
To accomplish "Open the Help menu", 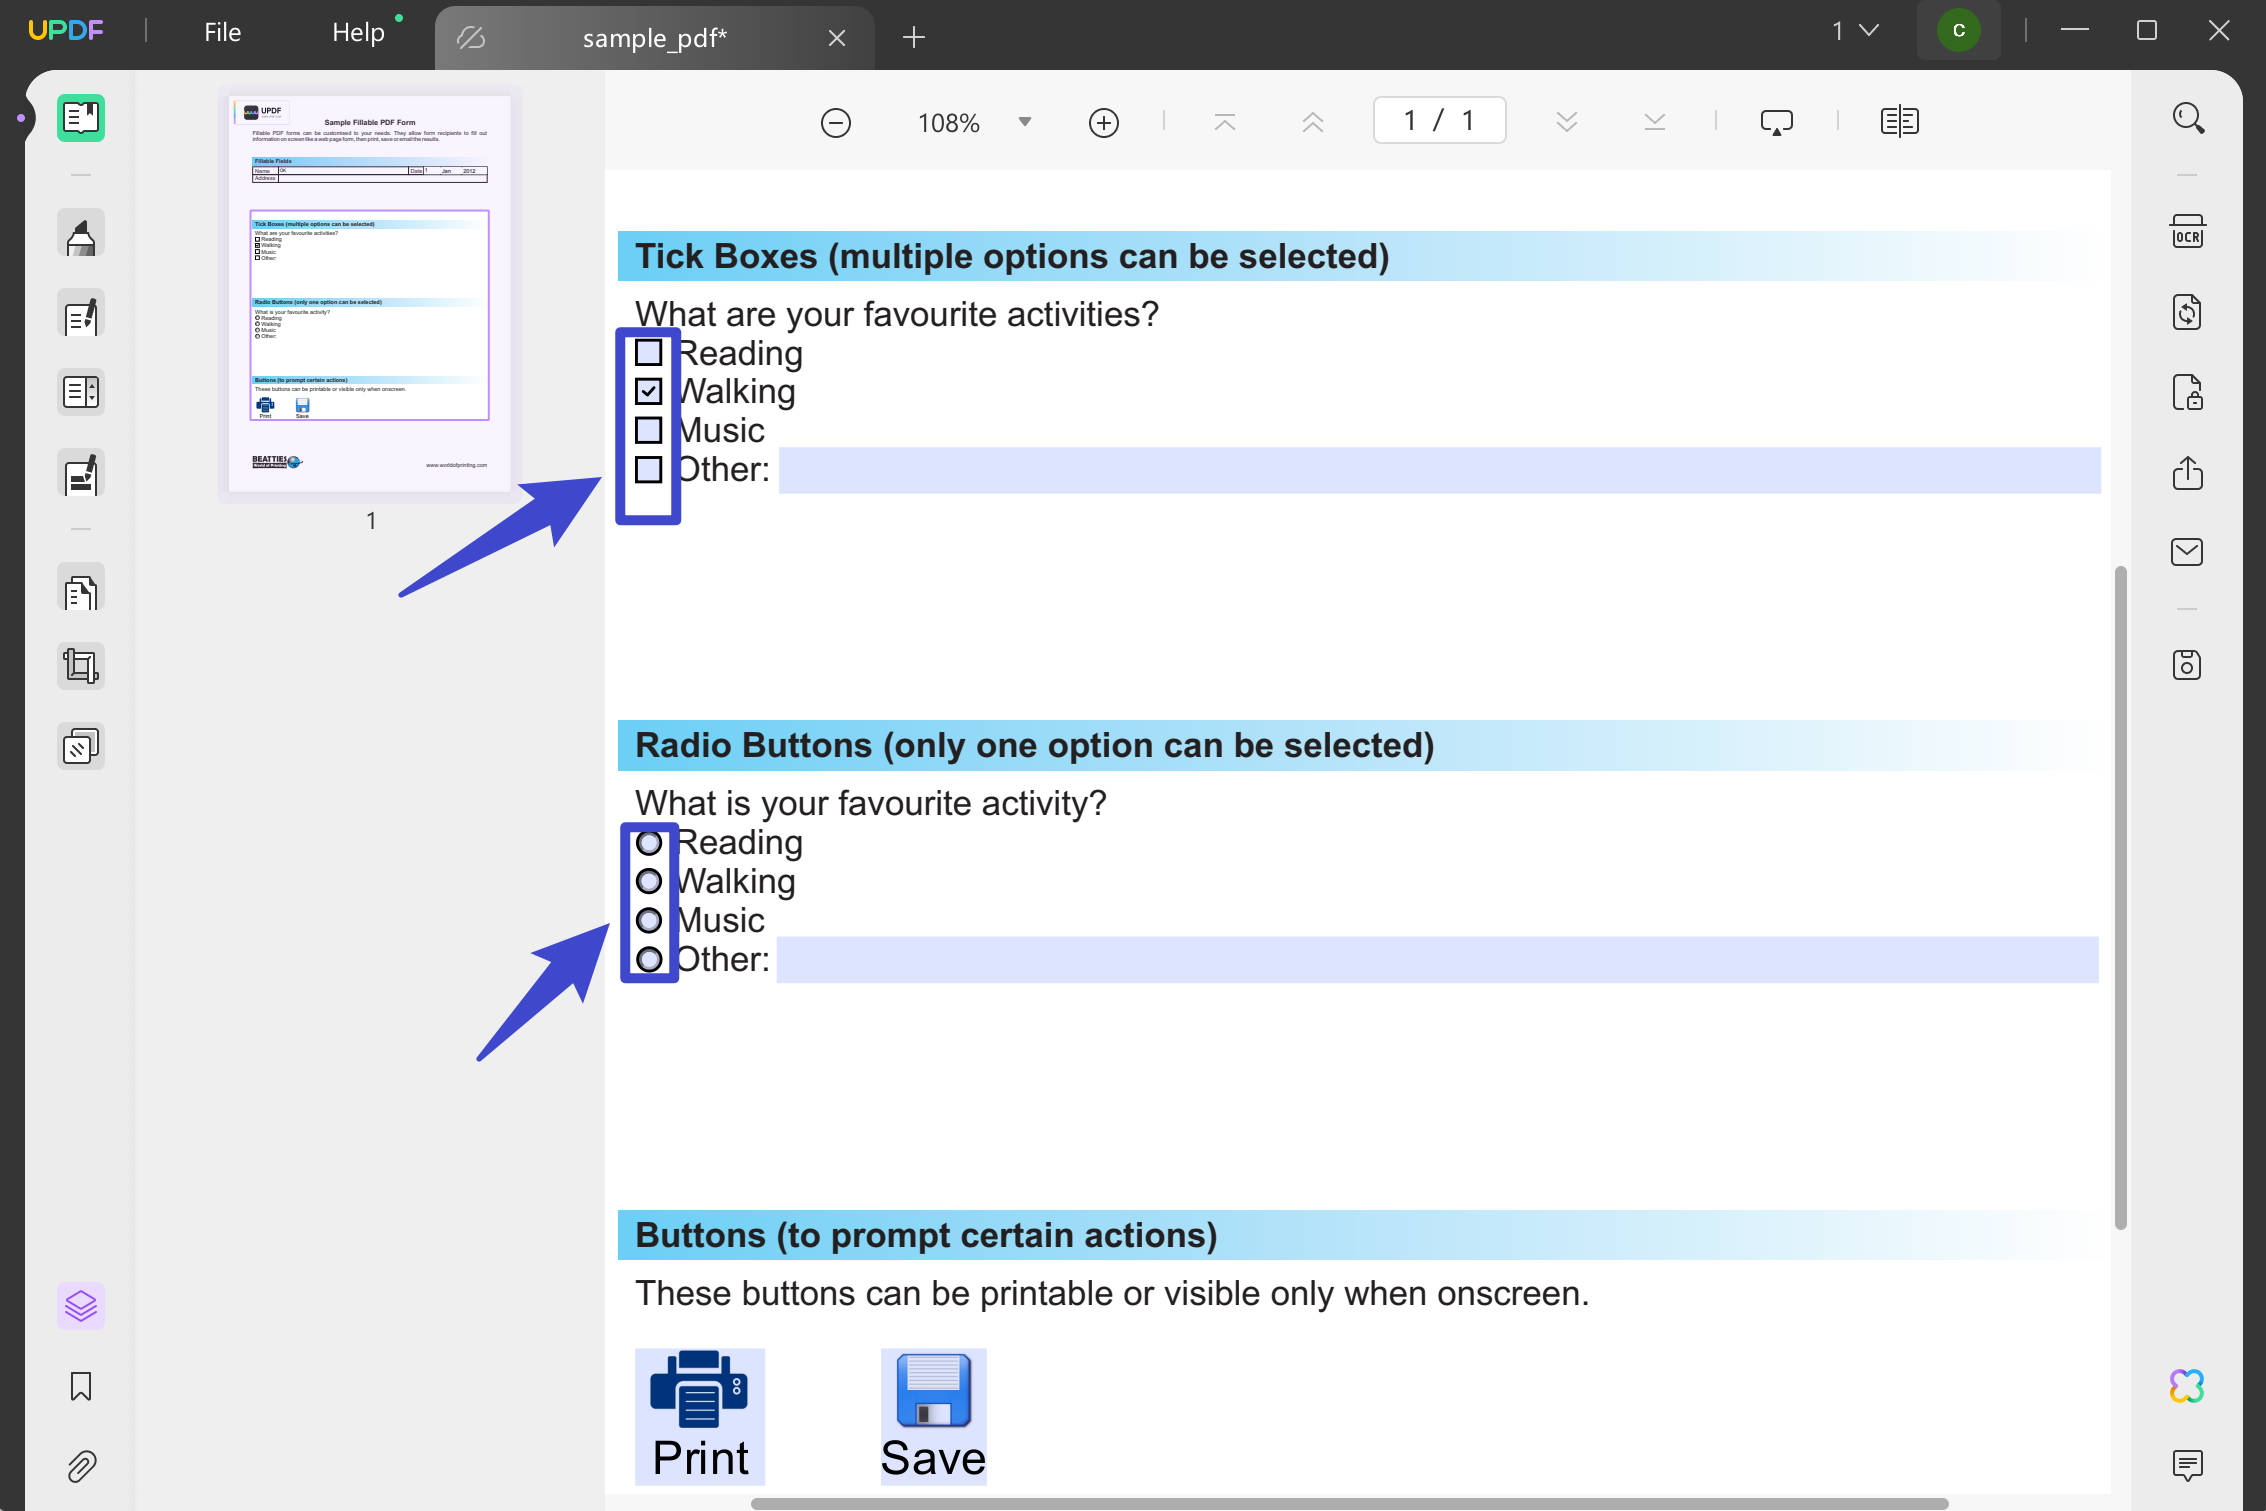I will pyautogui.click(x=358, y=32).
